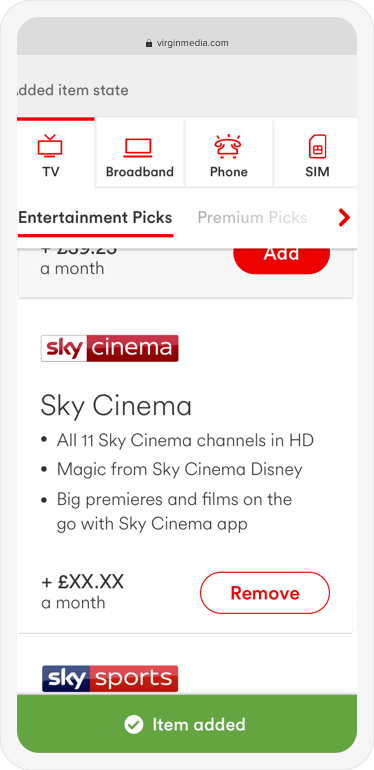Click the padlock icon in address bar
The height and width of the screenshot is (770, 374).
coord(149,43)
